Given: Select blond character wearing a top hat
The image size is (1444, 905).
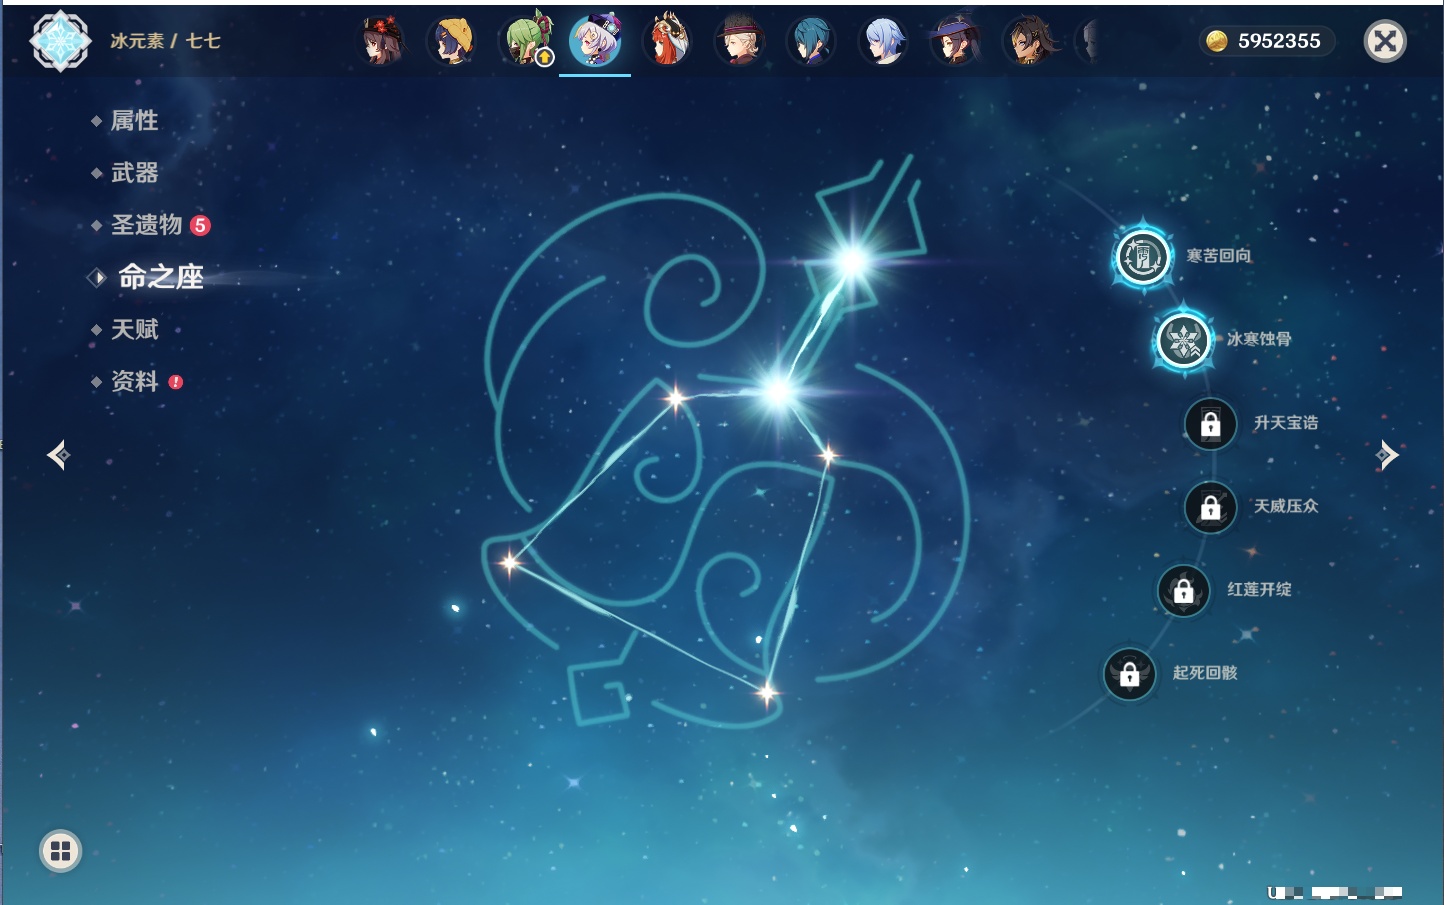Looking at the screenshot, I should click(739, 41).
